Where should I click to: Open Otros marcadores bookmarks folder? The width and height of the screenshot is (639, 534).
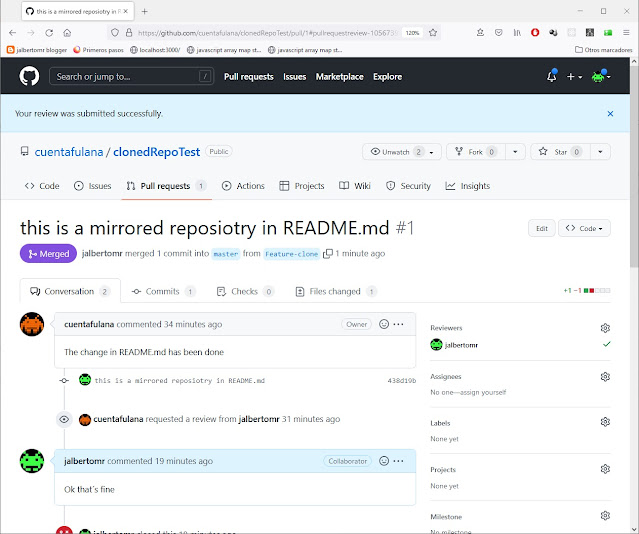pyautogui.click(x=604, y=50)
